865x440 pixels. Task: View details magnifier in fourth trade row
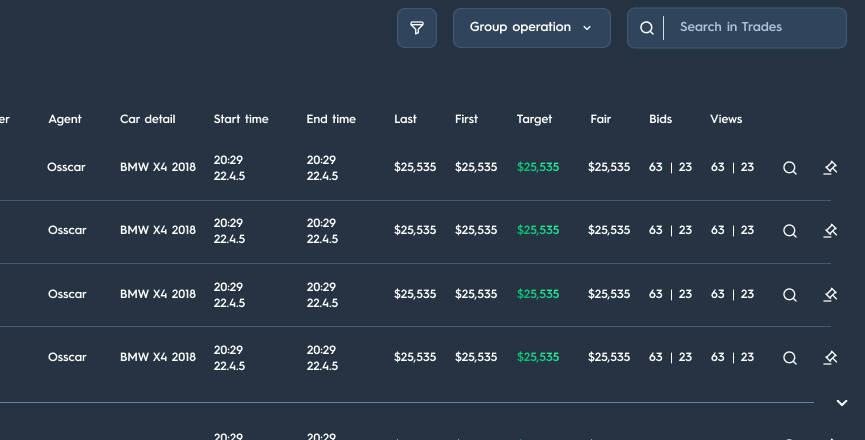click(x=789, y=357)
